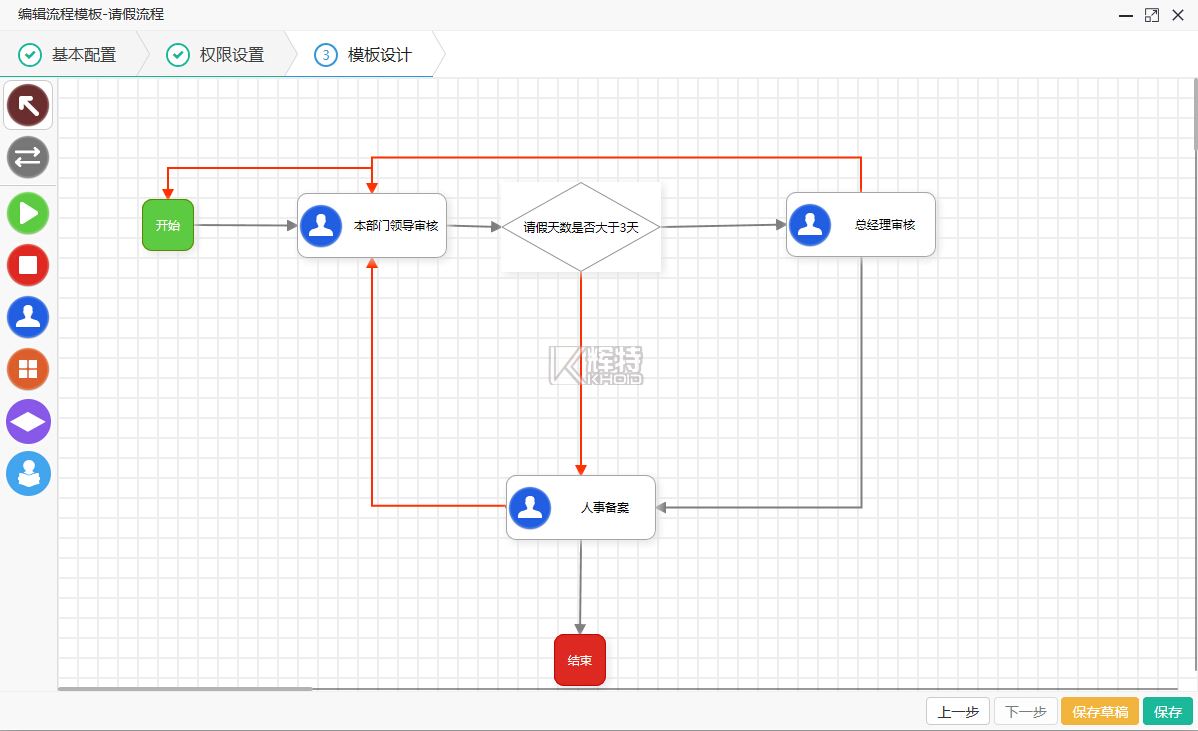The image size is (1198, 731).
Task: Select the 开始 node on canvas
Action: pyautogui.click(x=167, y=225)
